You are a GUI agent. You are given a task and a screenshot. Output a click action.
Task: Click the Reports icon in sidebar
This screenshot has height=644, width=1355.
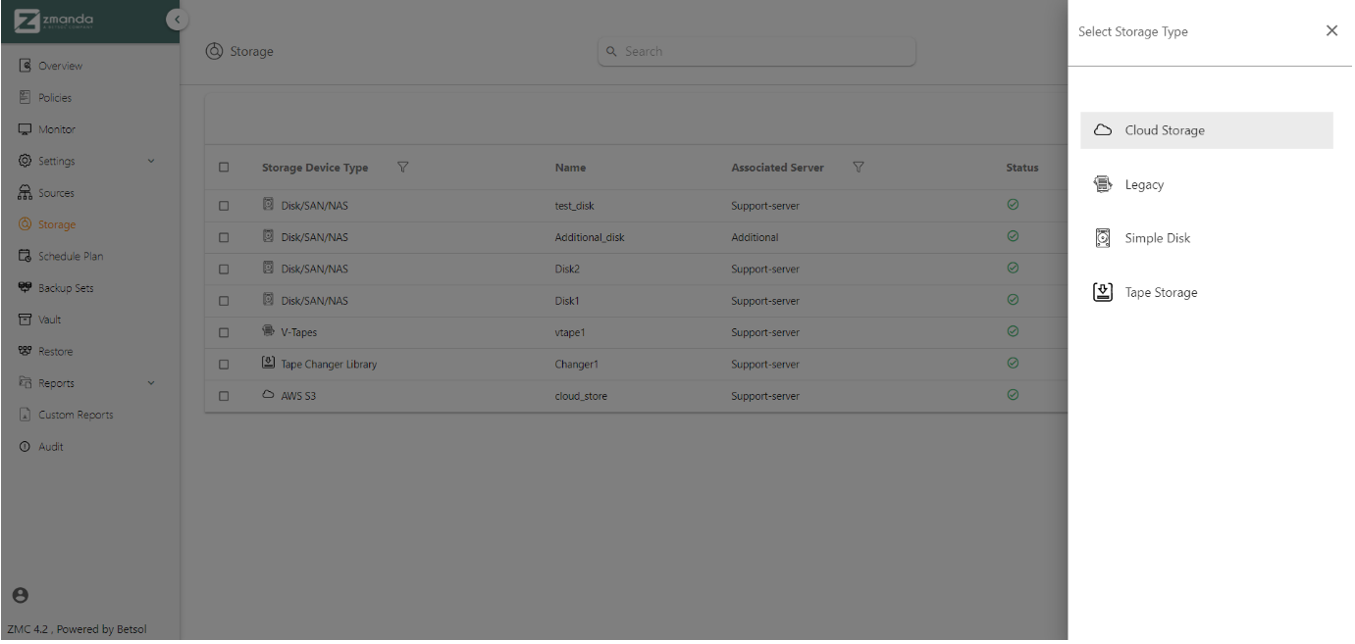coord(24,382)
